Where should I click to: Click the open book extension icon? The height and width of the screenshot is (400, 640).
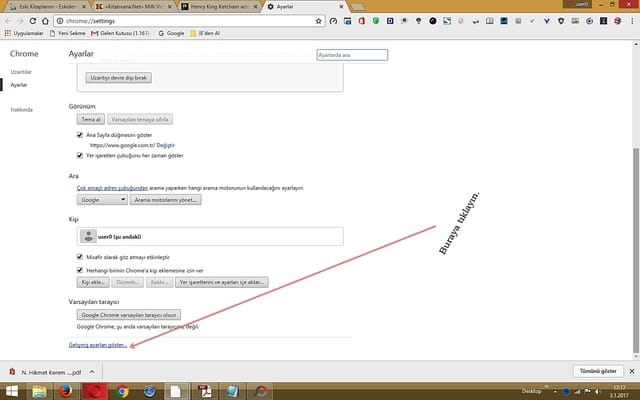pos(489,21)
